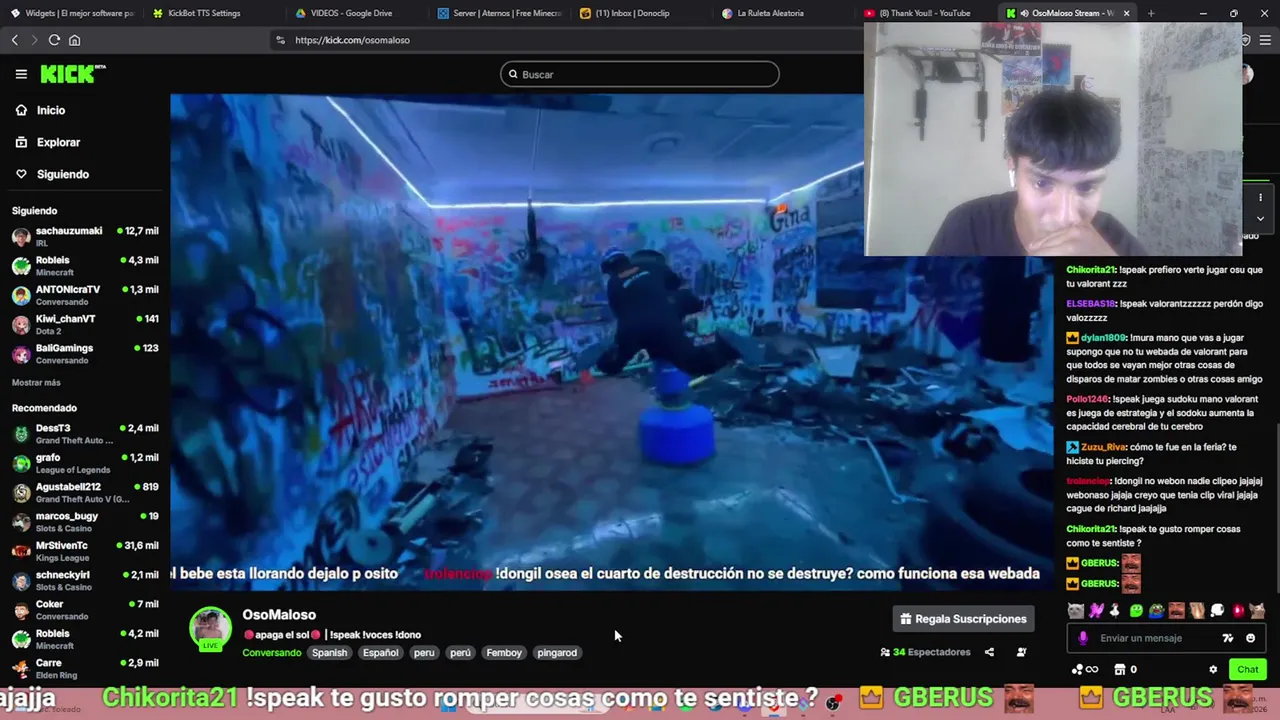The width and height of the screenshot is (1280, 720).
Task: Focus the Buscar search field
Action: [x=640, y=74]
